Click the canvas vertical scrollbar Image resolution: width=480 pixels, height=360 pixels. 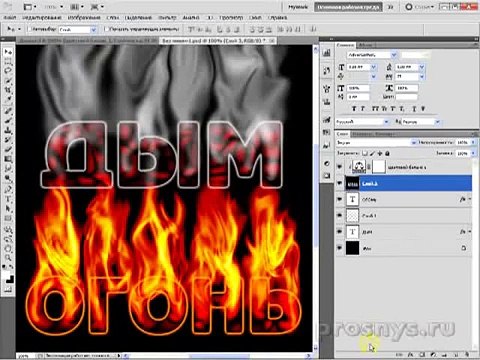tap(316, 197)
